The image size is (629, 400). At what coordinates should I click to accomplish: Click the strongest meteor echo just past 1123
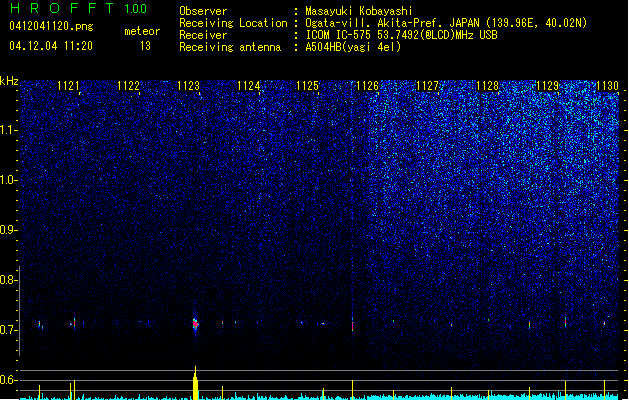point(195,324)
